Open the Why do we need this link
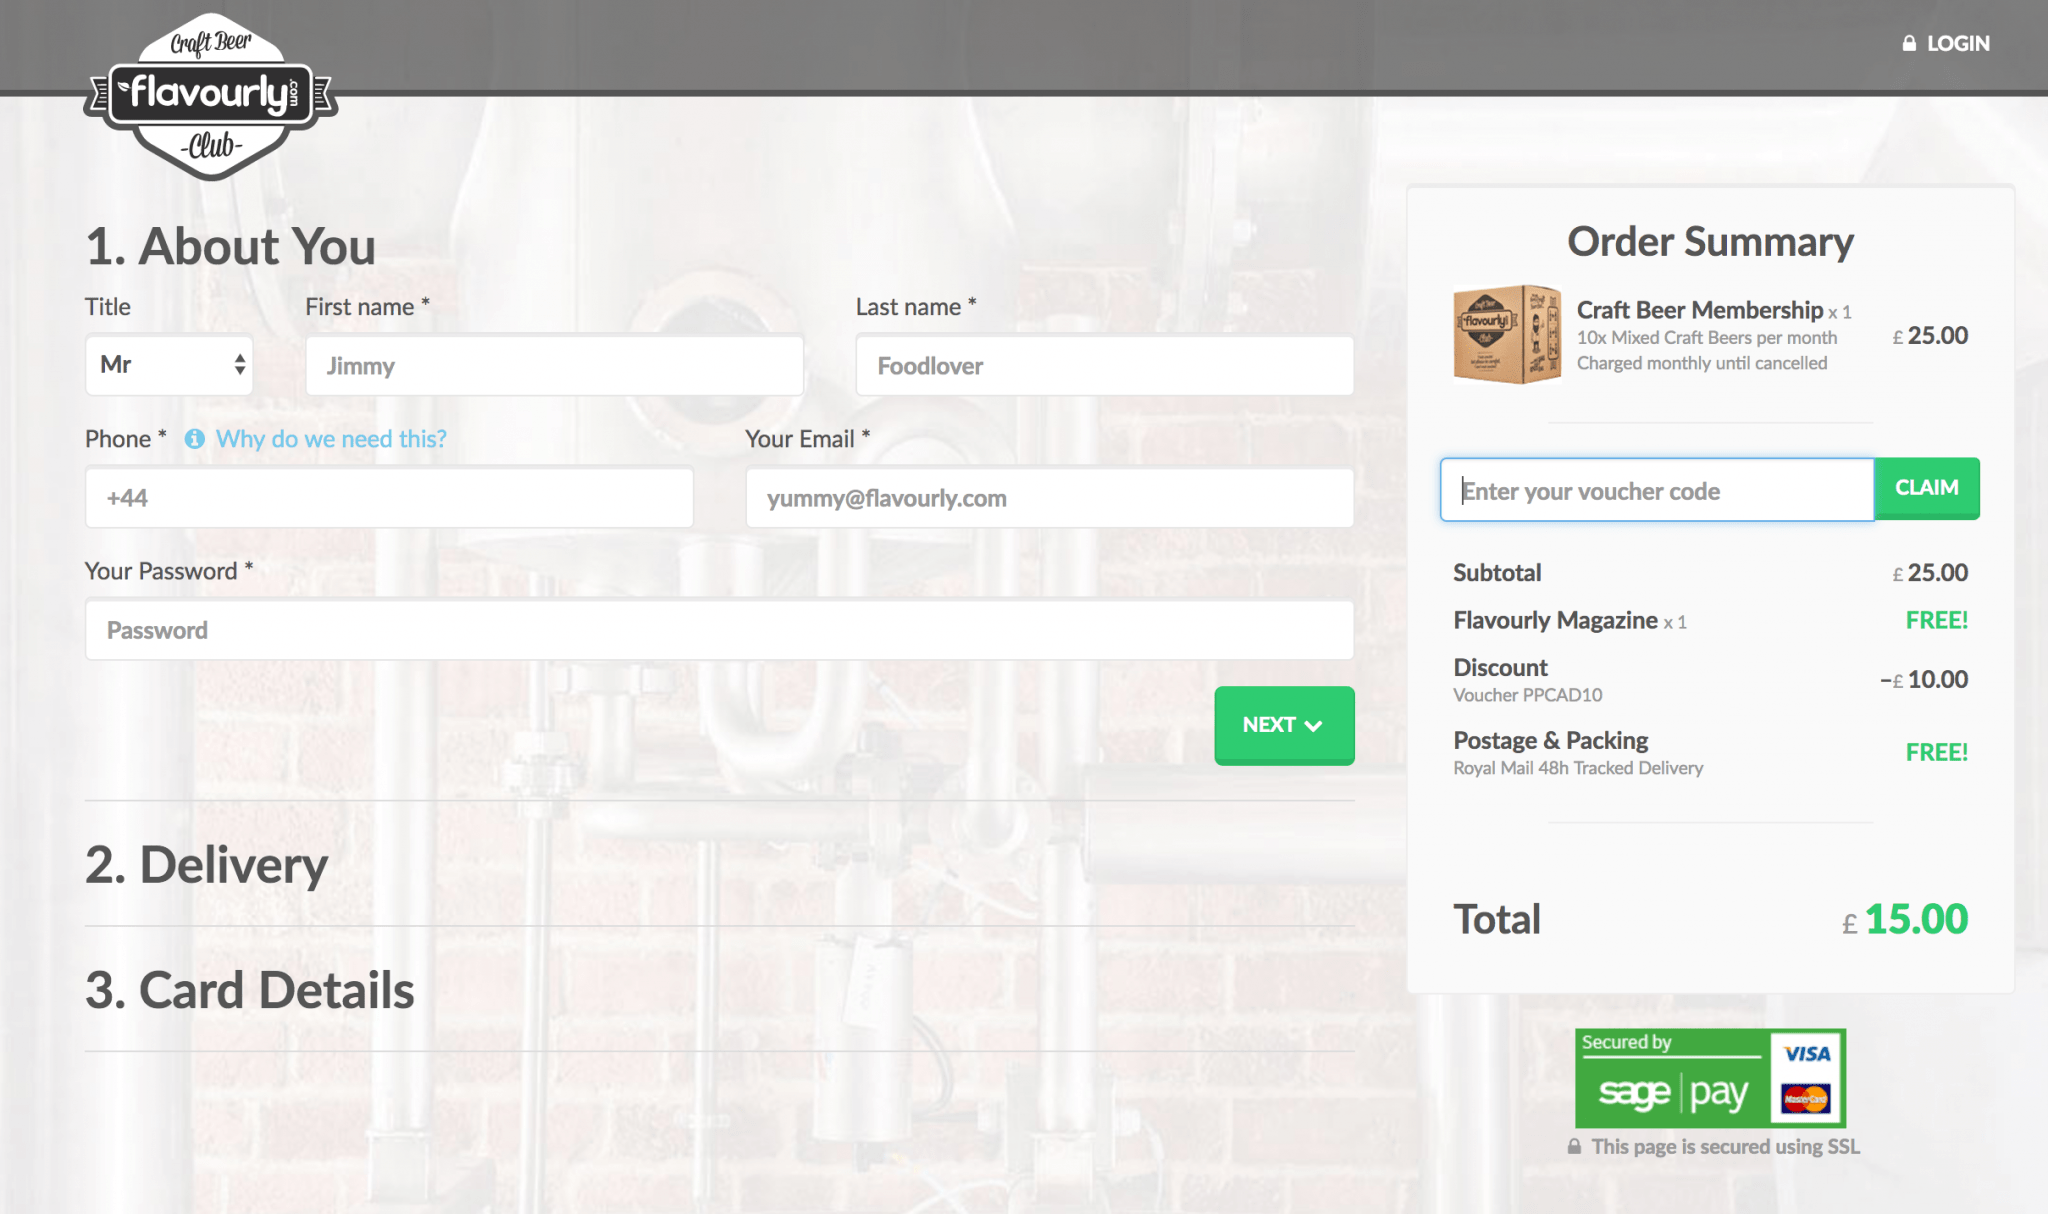This screenshot has height=1214, width=2048. click(x=331, y=439)
